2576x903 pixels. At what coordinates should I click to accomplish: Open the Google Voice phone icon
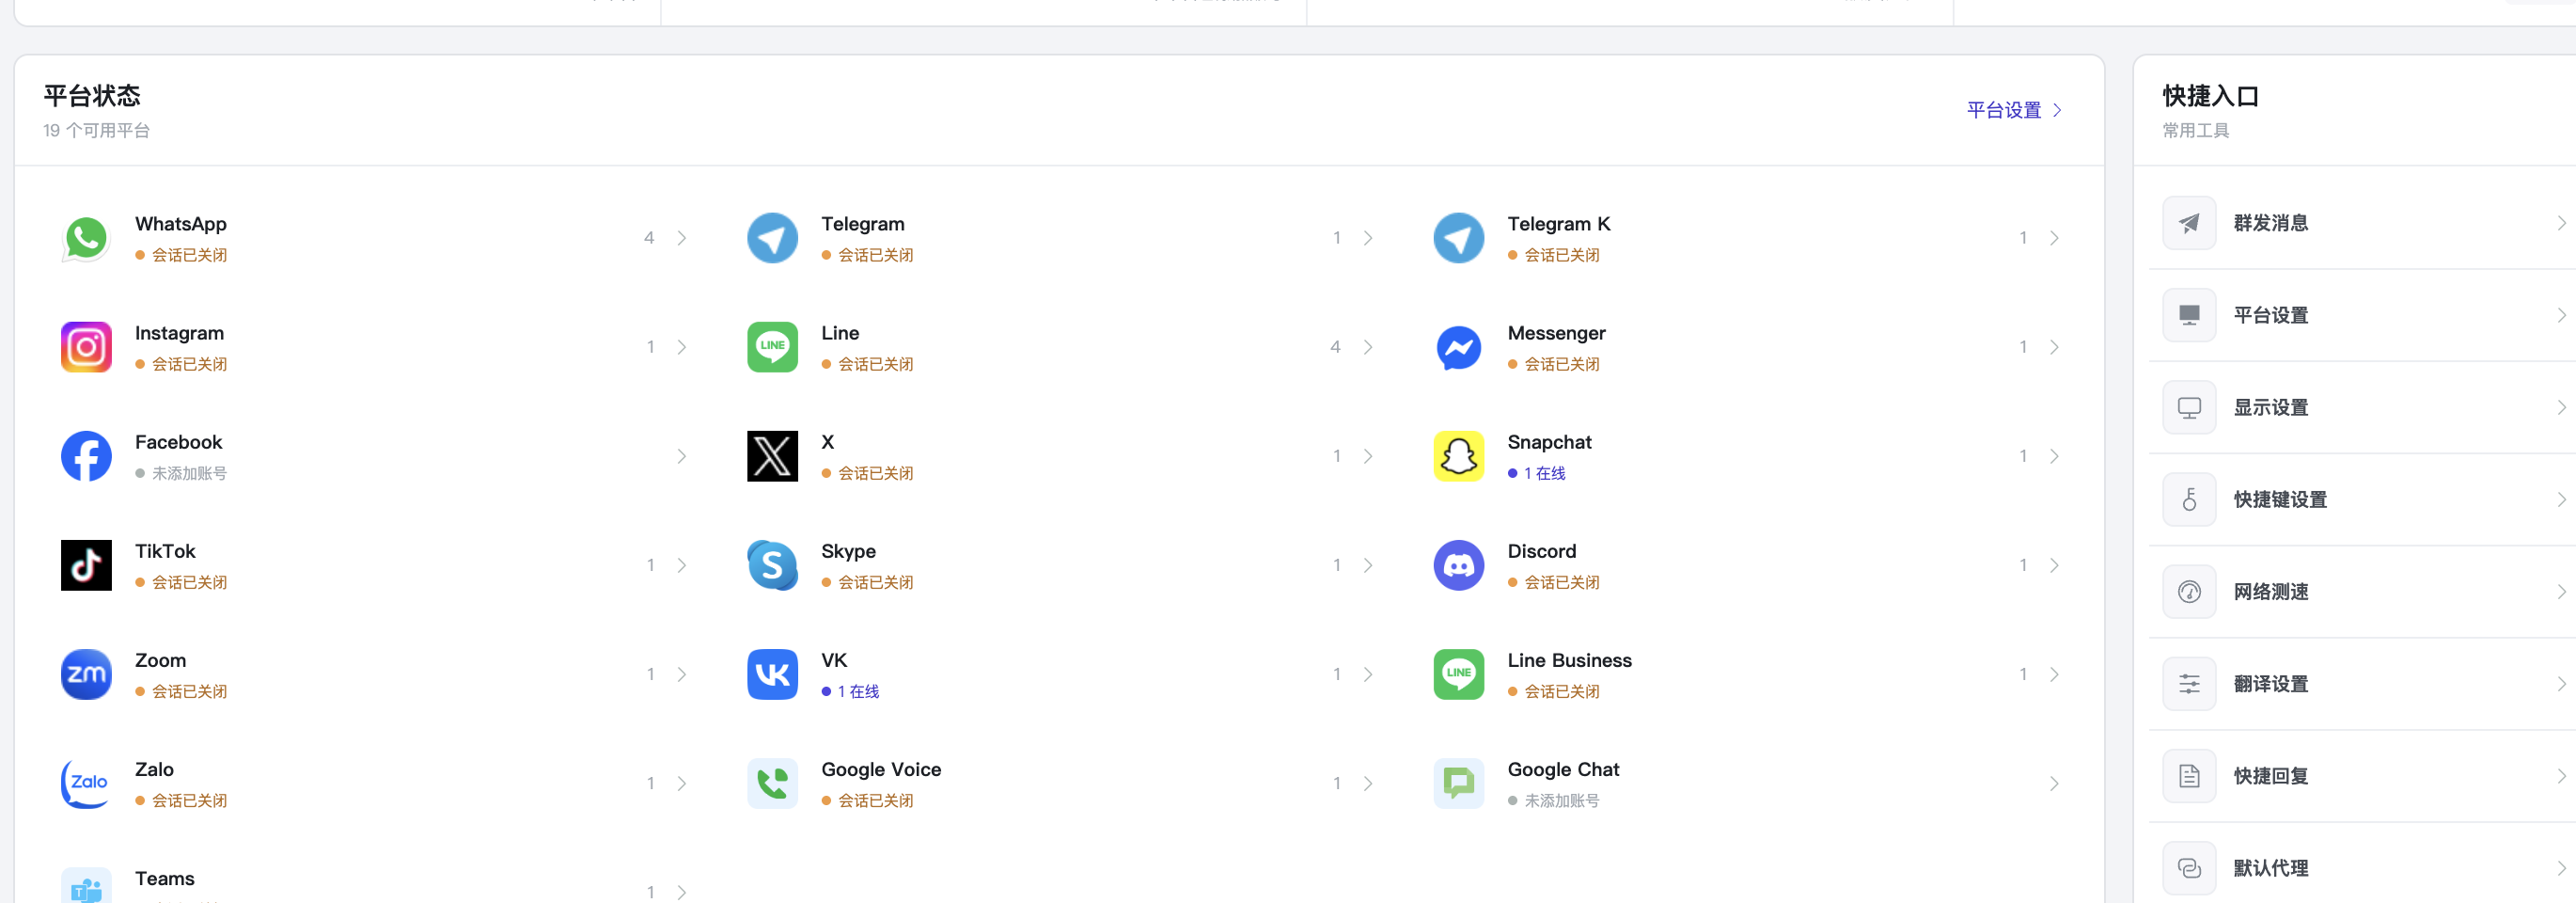[x=772, y=783]
